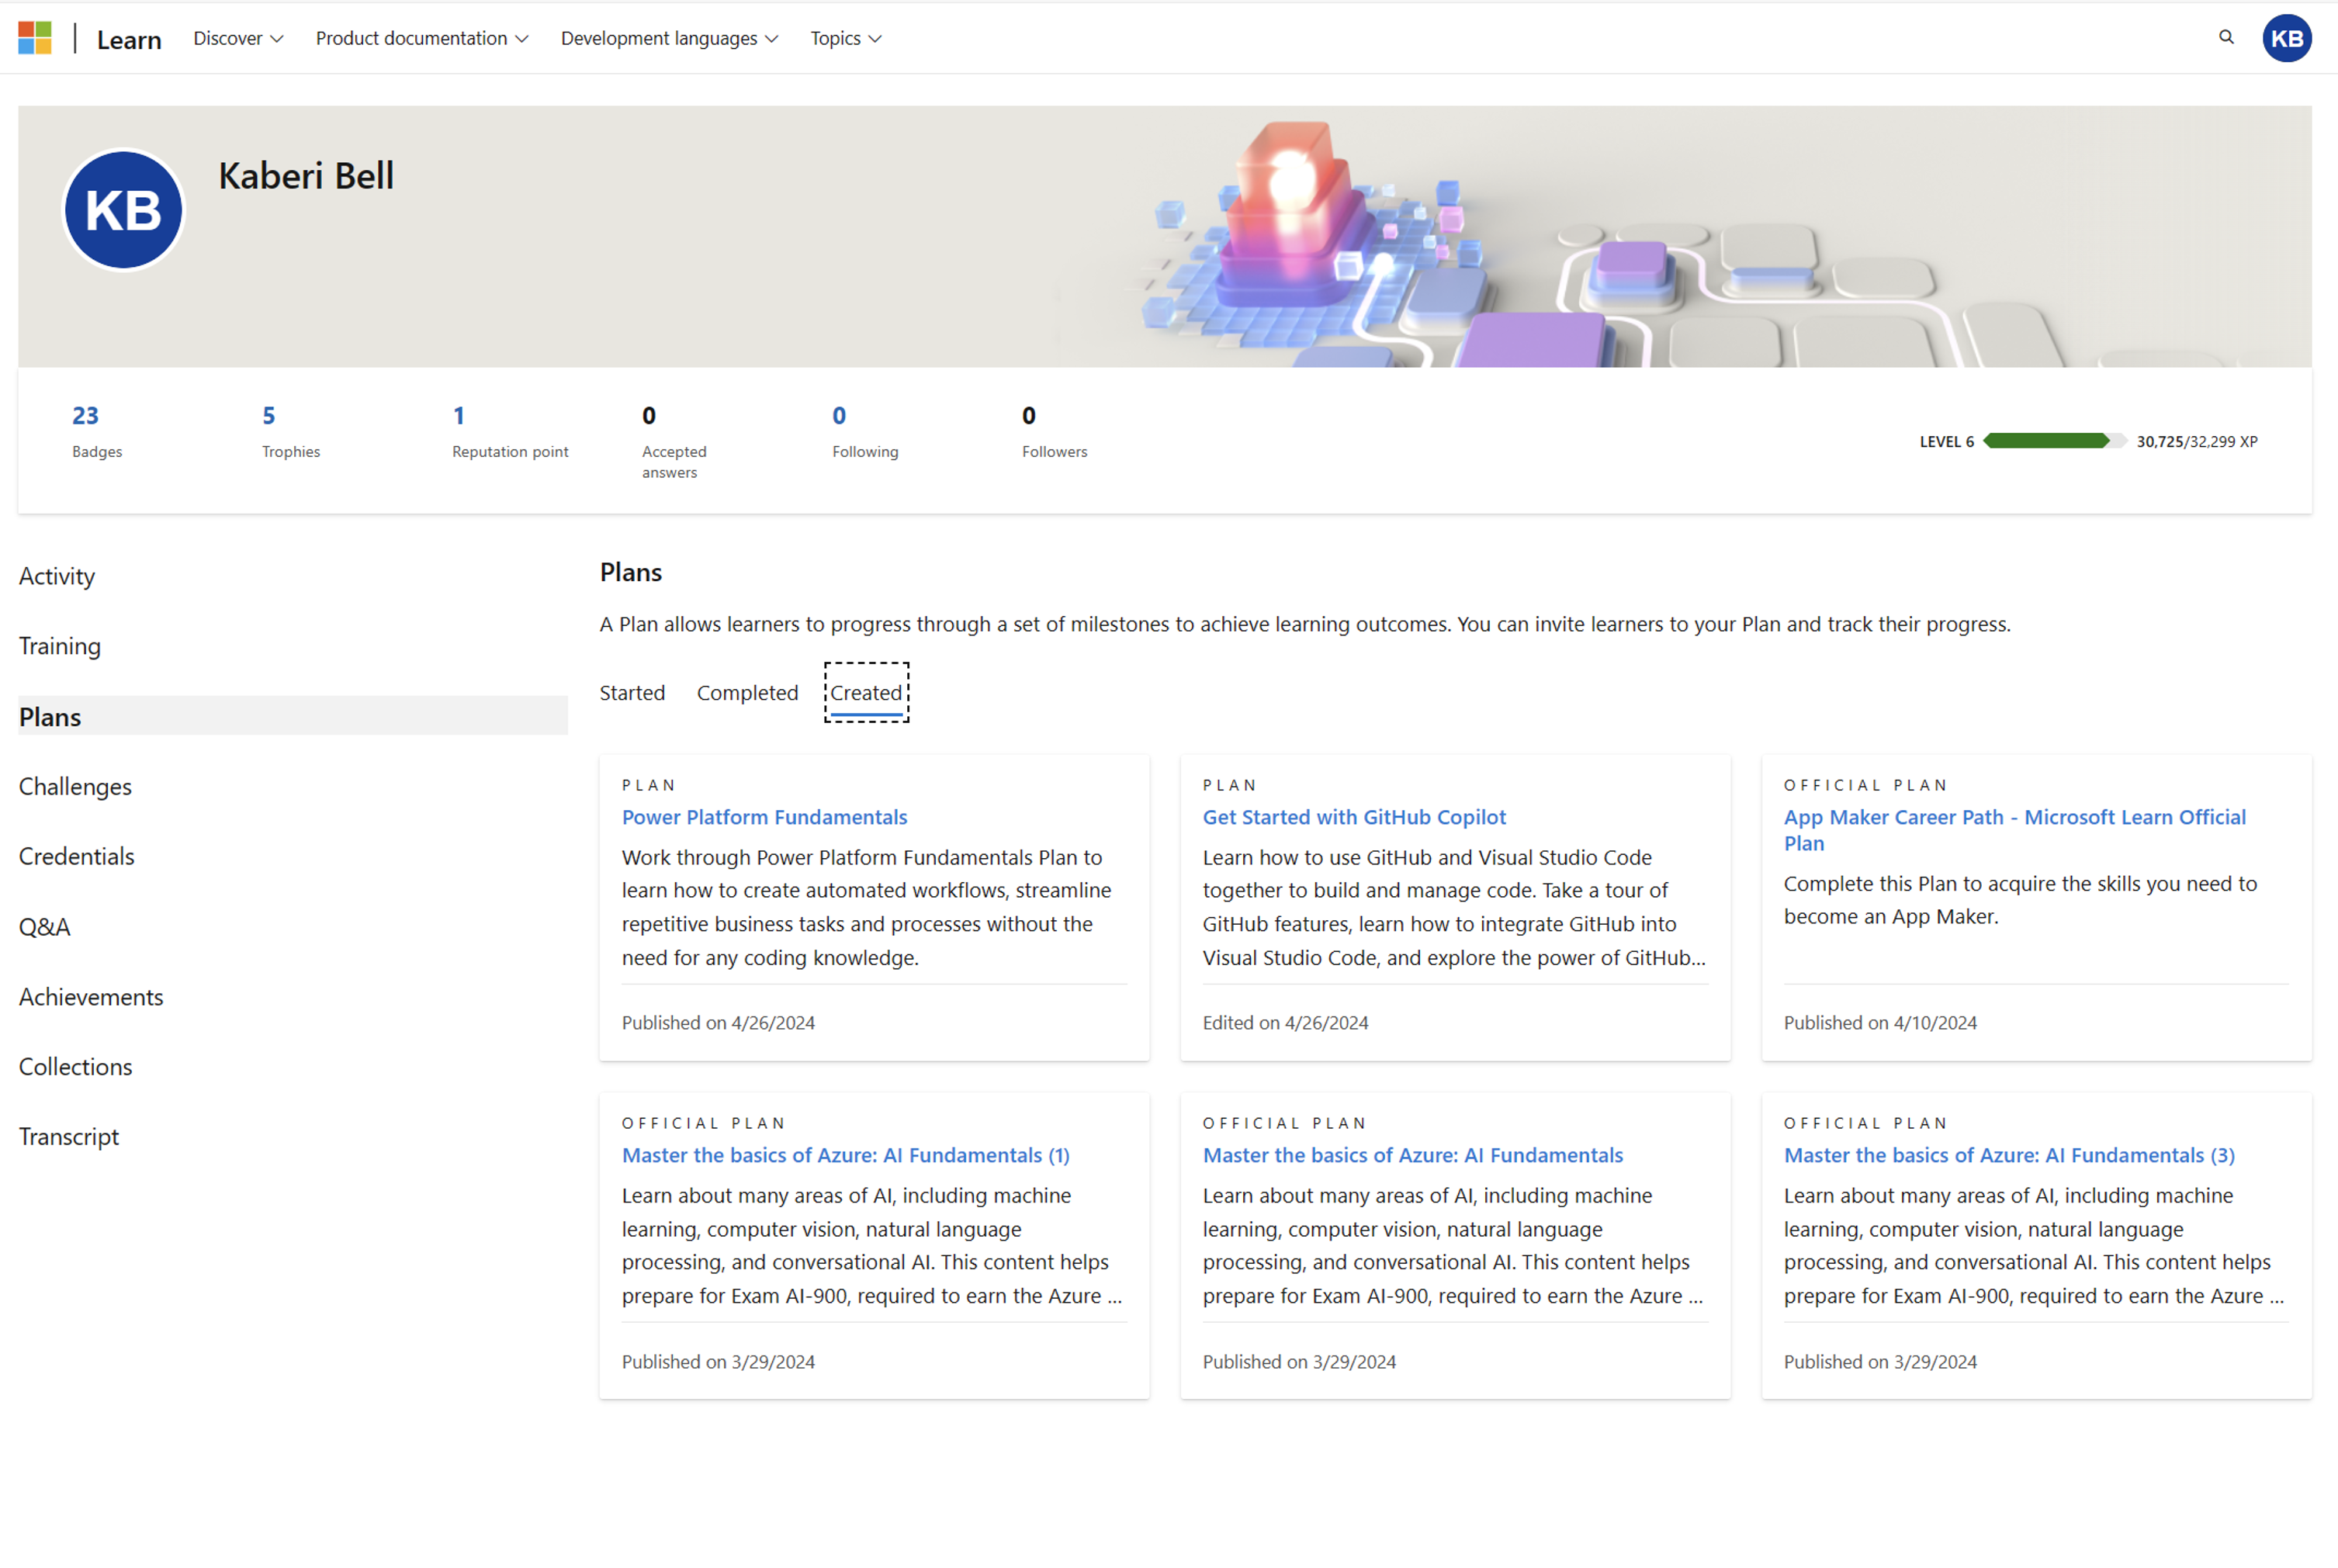This screenshot has height=1568, width=2338.
Task: Click the Training sidebar icon
Action: [x=60, y=646]
